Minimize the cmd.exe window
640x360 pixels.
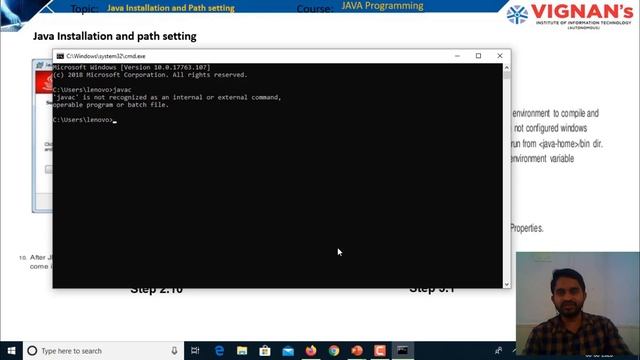457,56
